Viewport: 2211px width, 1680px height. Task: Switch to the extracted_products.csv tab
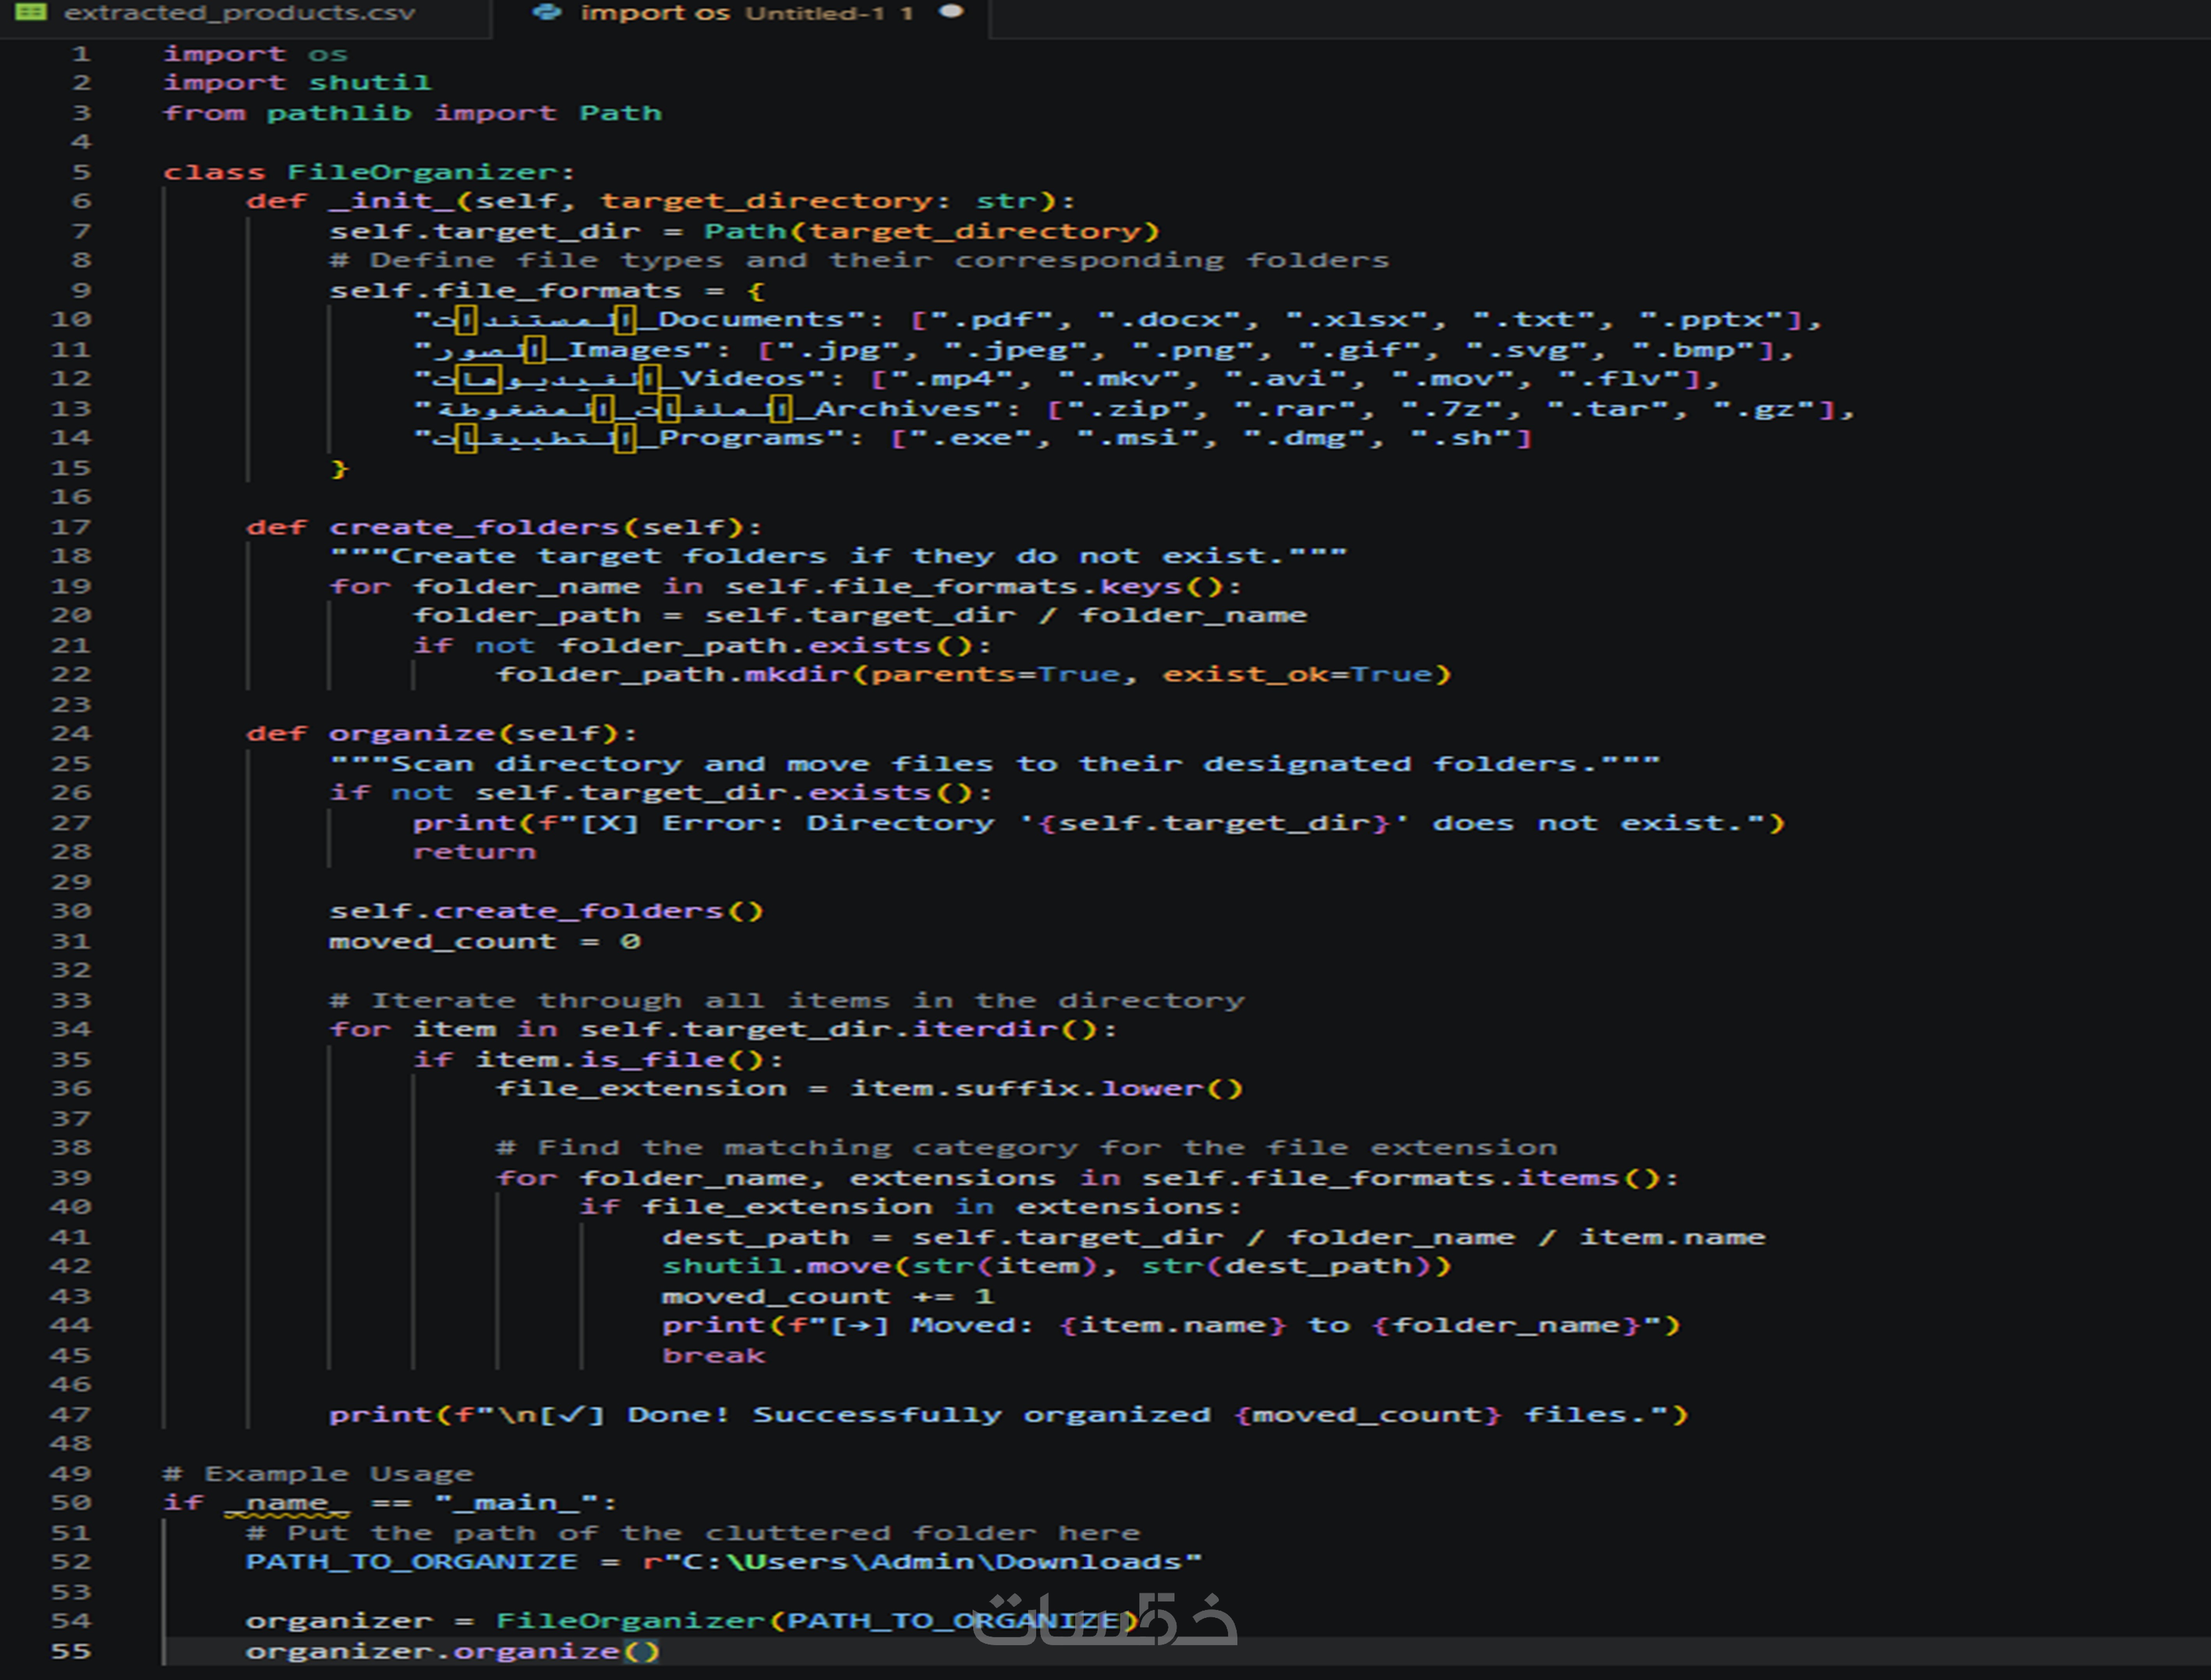[240, 14]
